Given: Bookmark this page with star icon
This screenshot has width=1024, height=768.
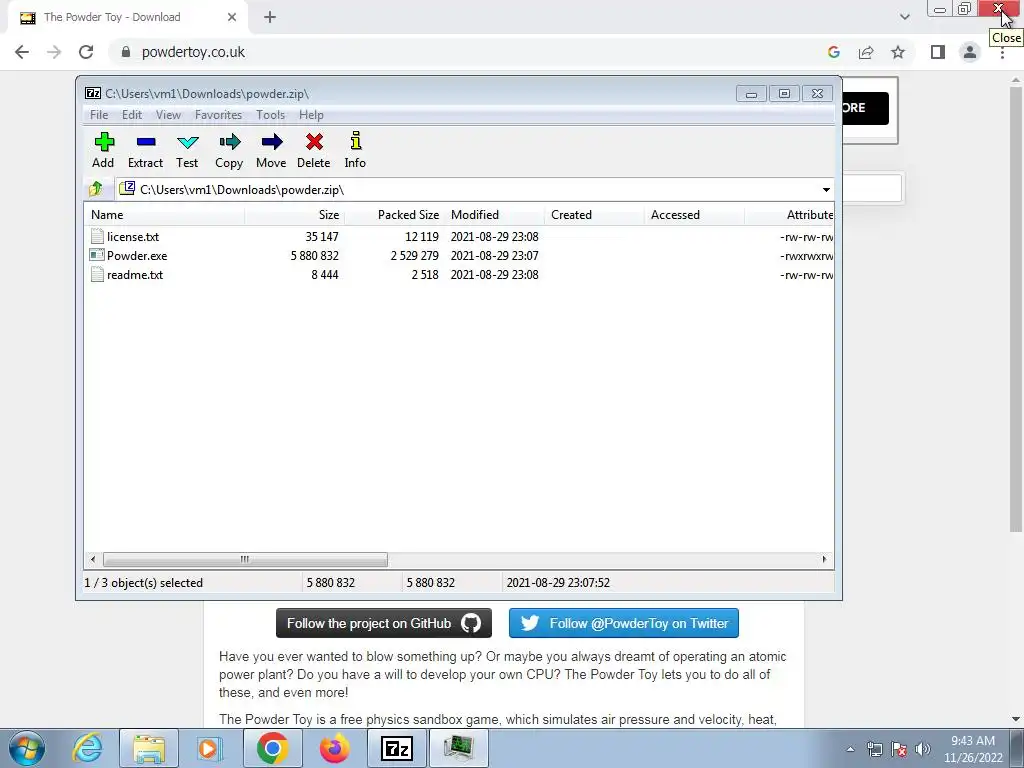Looking at the screenshot, I should point(898,52).
